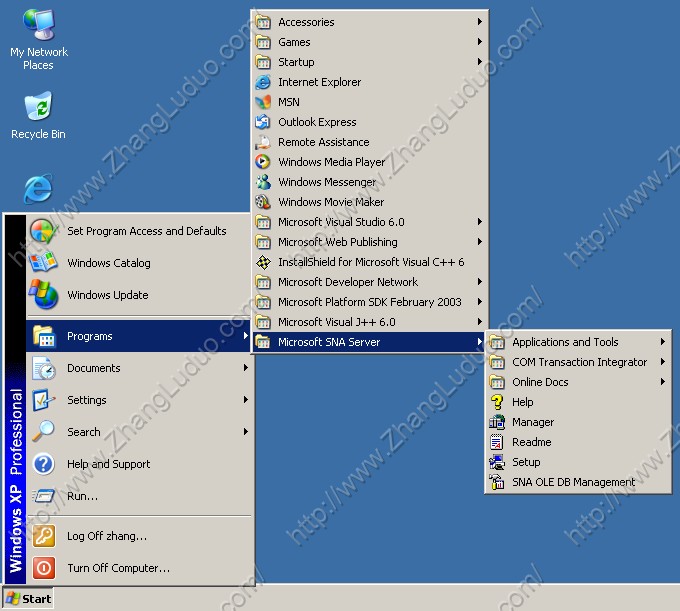Click the Readme text in SNA submenu
The image size is (680, 611).
[x=532, y=442]
